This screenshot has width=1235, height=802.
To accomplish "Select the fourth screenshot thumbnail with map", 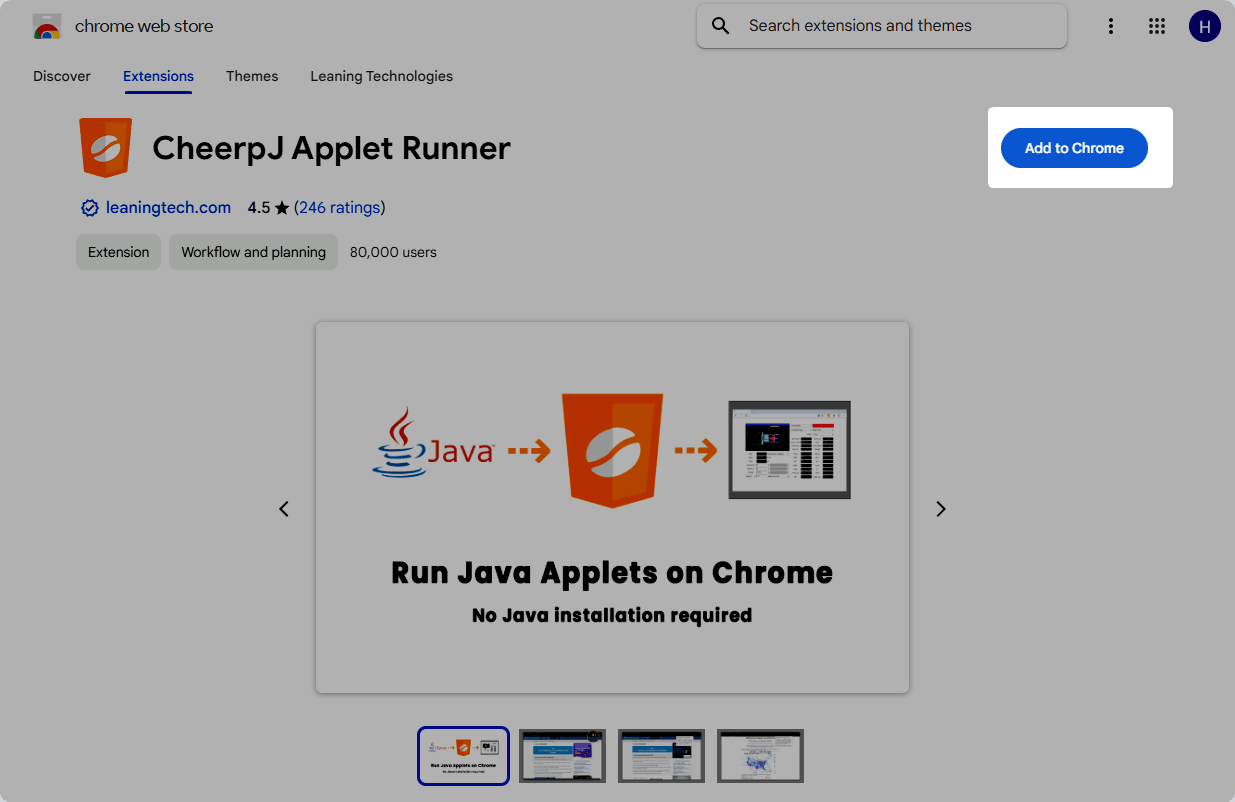I will pos(760,756).
